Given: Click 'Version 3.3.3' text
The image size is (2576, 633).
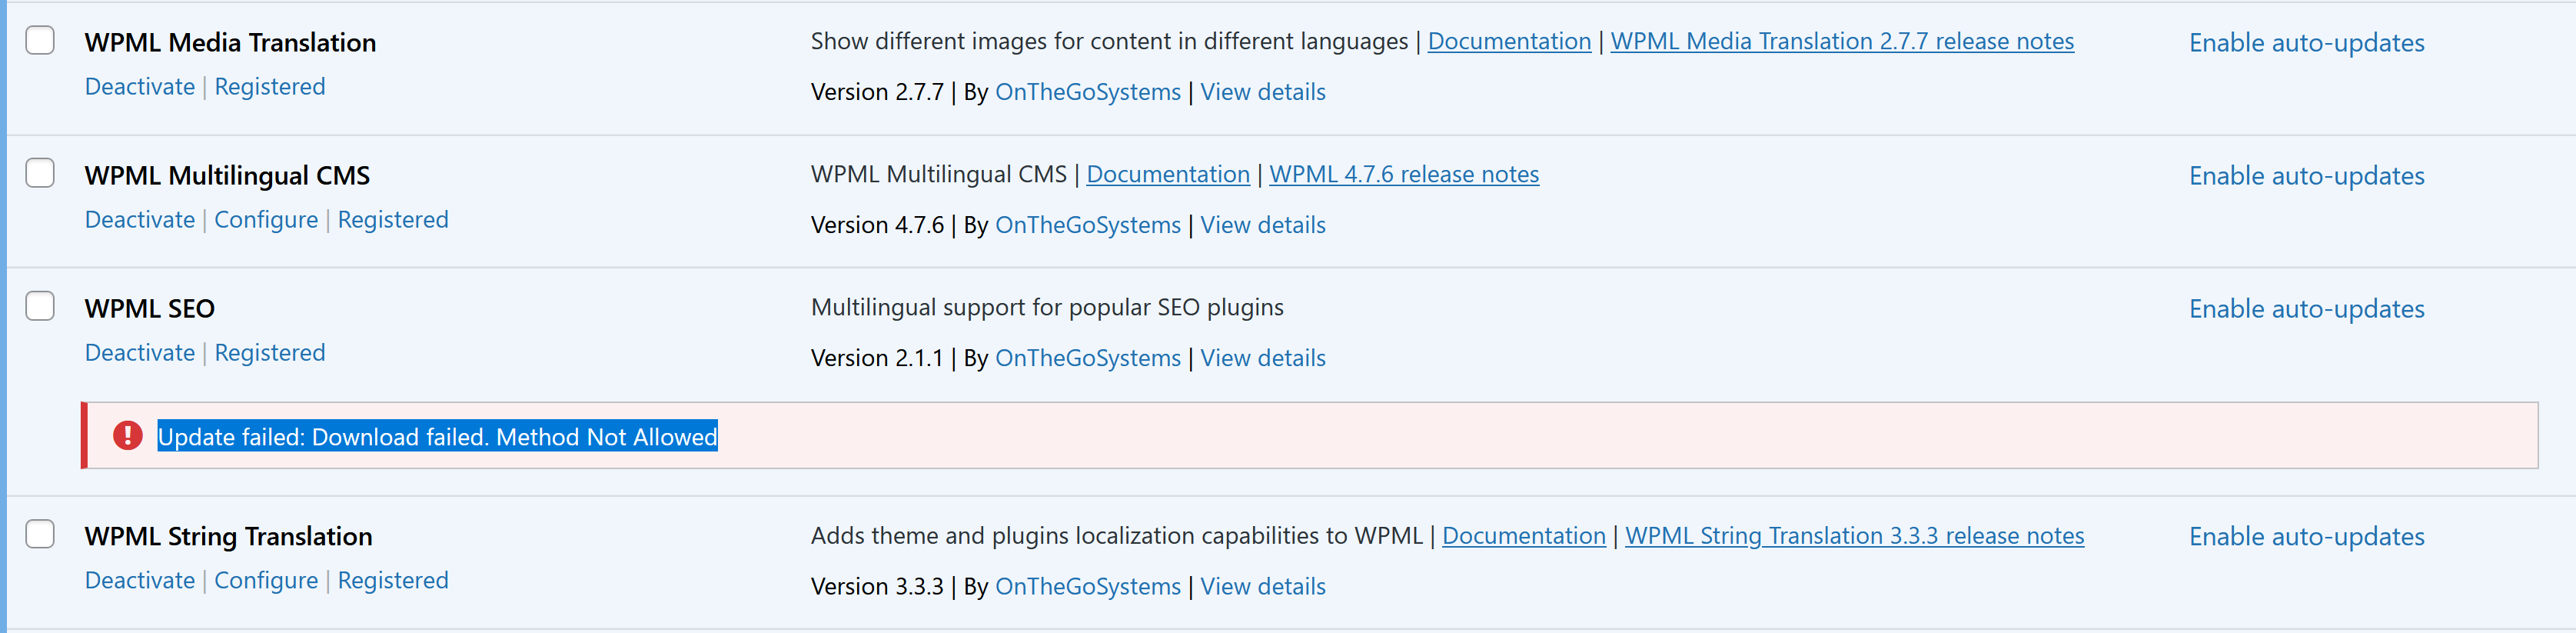Looking at the screenshot, I should 877,587.
